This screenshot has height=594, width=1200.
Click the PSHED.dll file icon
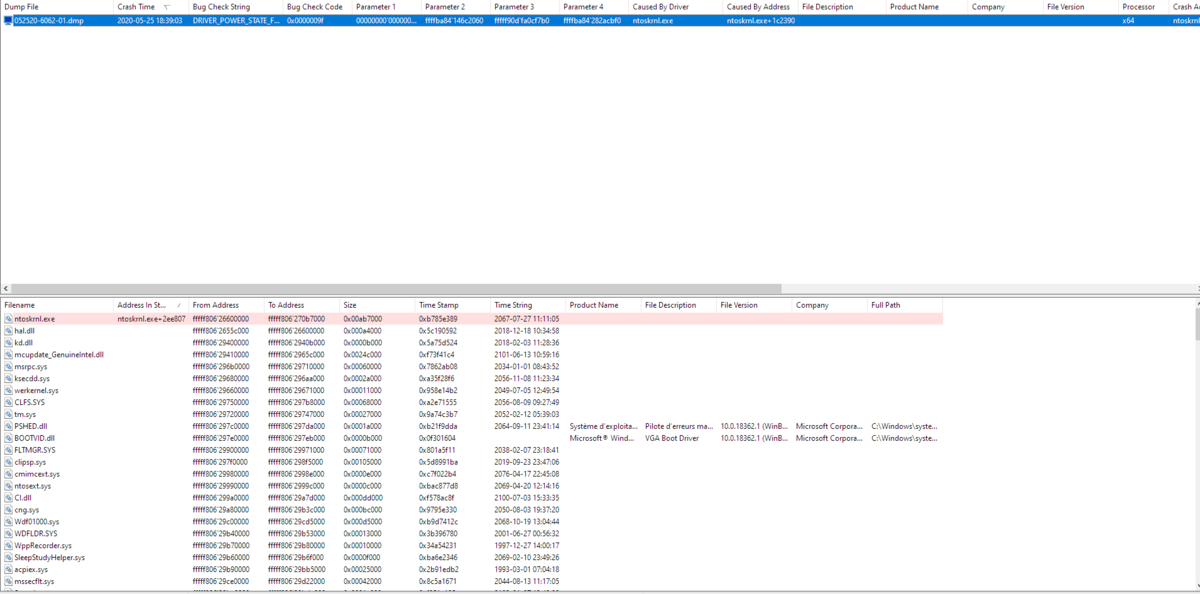pos(8,426)
